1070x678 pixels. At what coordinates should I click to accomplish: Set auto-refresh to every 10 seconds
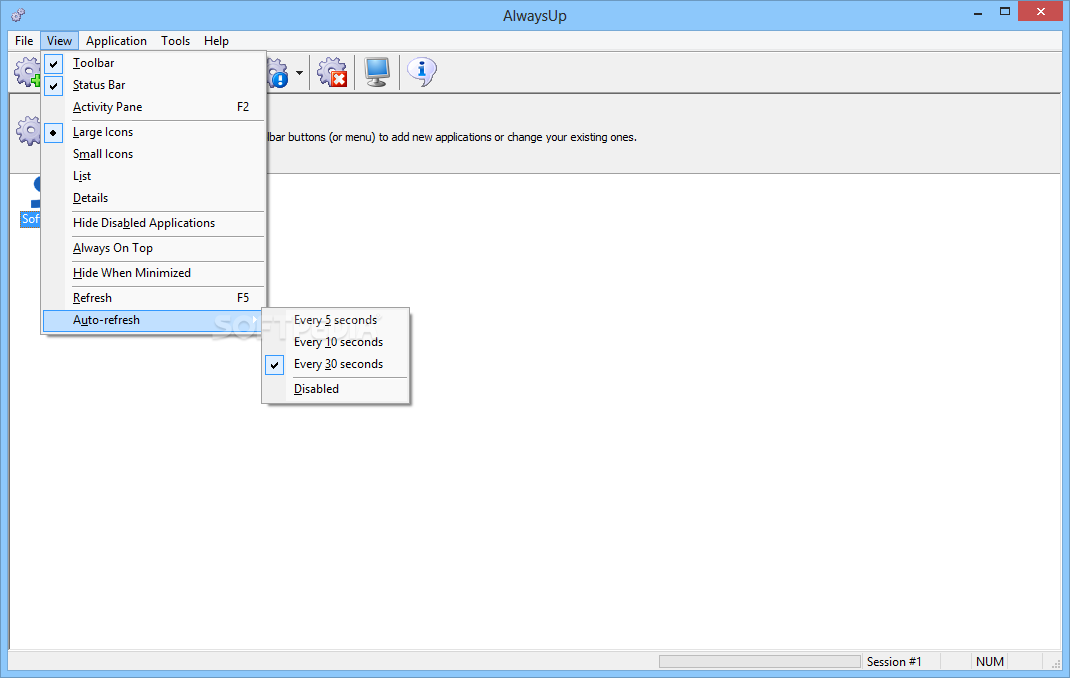point(336,342)
